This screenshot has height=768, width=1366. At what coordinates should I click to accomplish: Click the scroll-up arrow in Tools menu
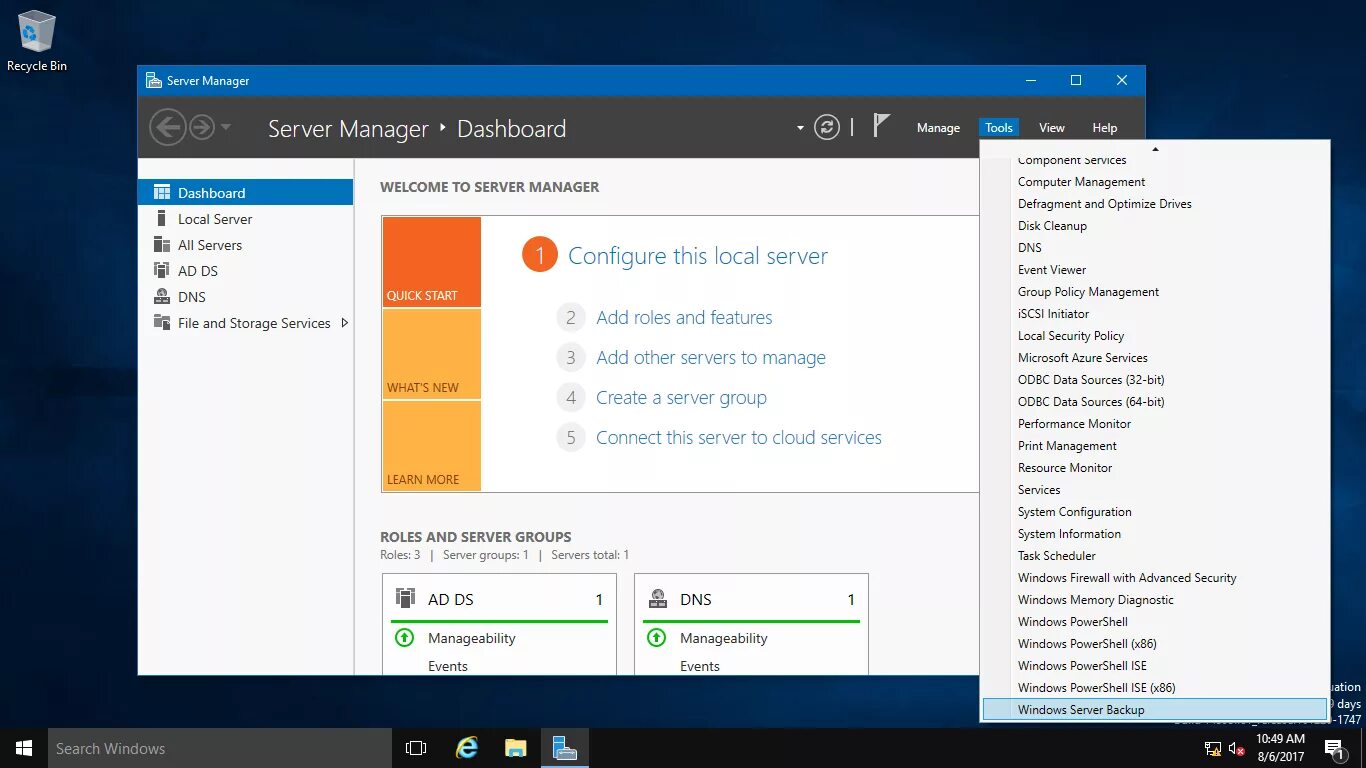1155,149
